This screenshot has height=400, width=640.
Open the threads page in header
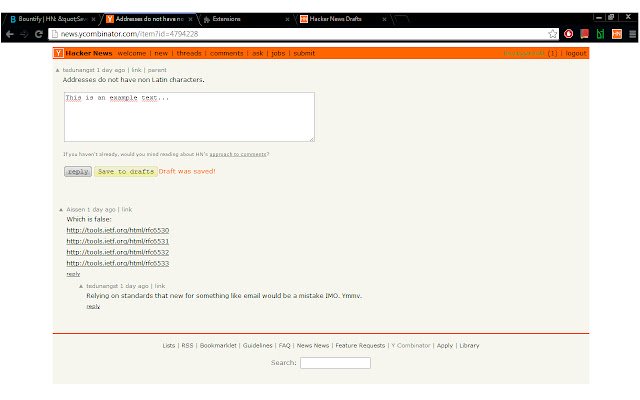coord(189,53)
